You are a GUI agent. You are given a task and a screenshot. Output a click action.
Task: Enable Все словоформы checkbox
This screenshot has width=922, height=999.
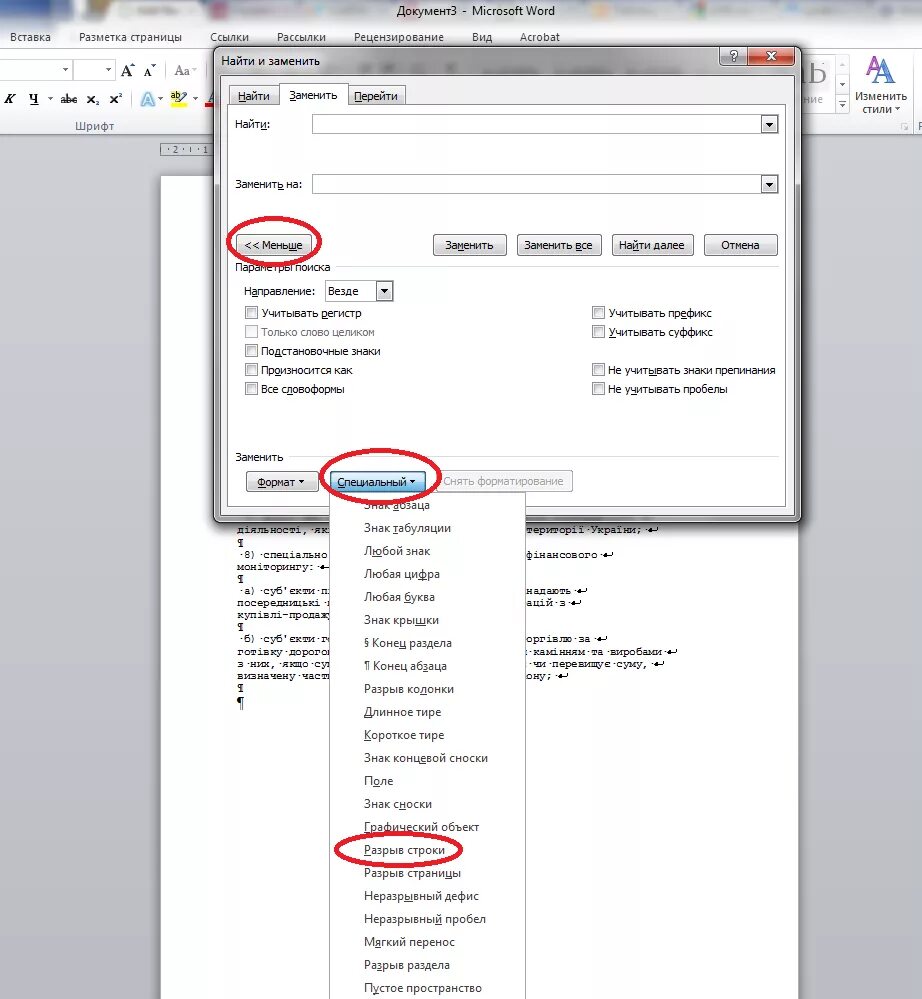(252, 389)
